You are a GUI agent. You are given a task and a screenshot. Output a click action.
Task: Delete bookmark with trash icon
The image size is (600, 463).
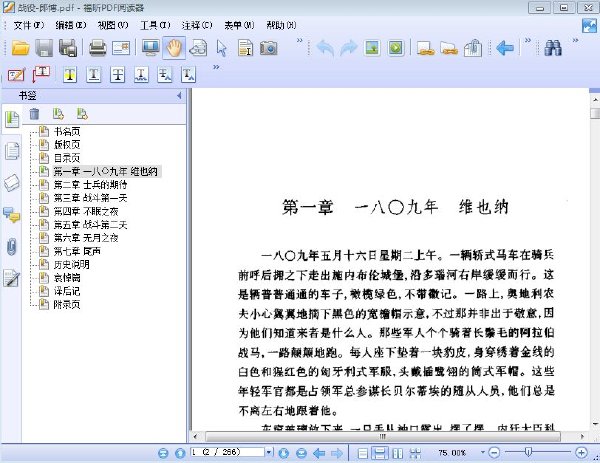(34, 114)
